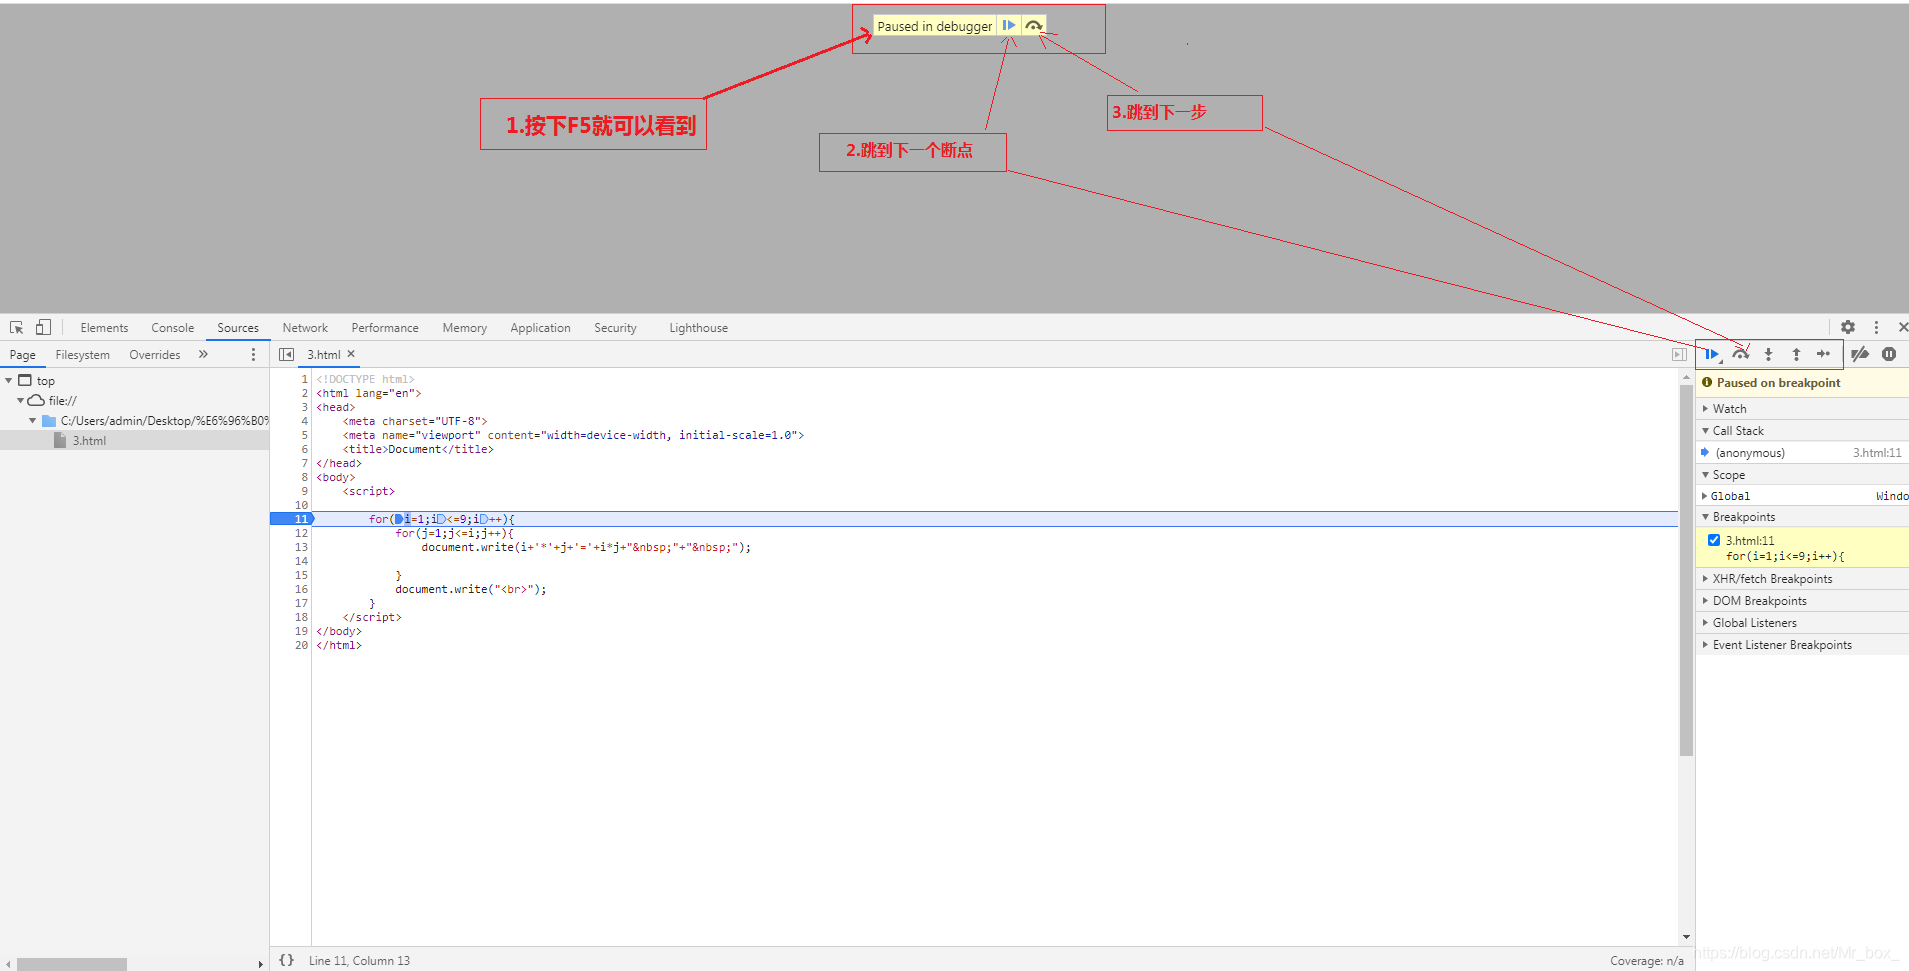Step out of current function

1796,354
